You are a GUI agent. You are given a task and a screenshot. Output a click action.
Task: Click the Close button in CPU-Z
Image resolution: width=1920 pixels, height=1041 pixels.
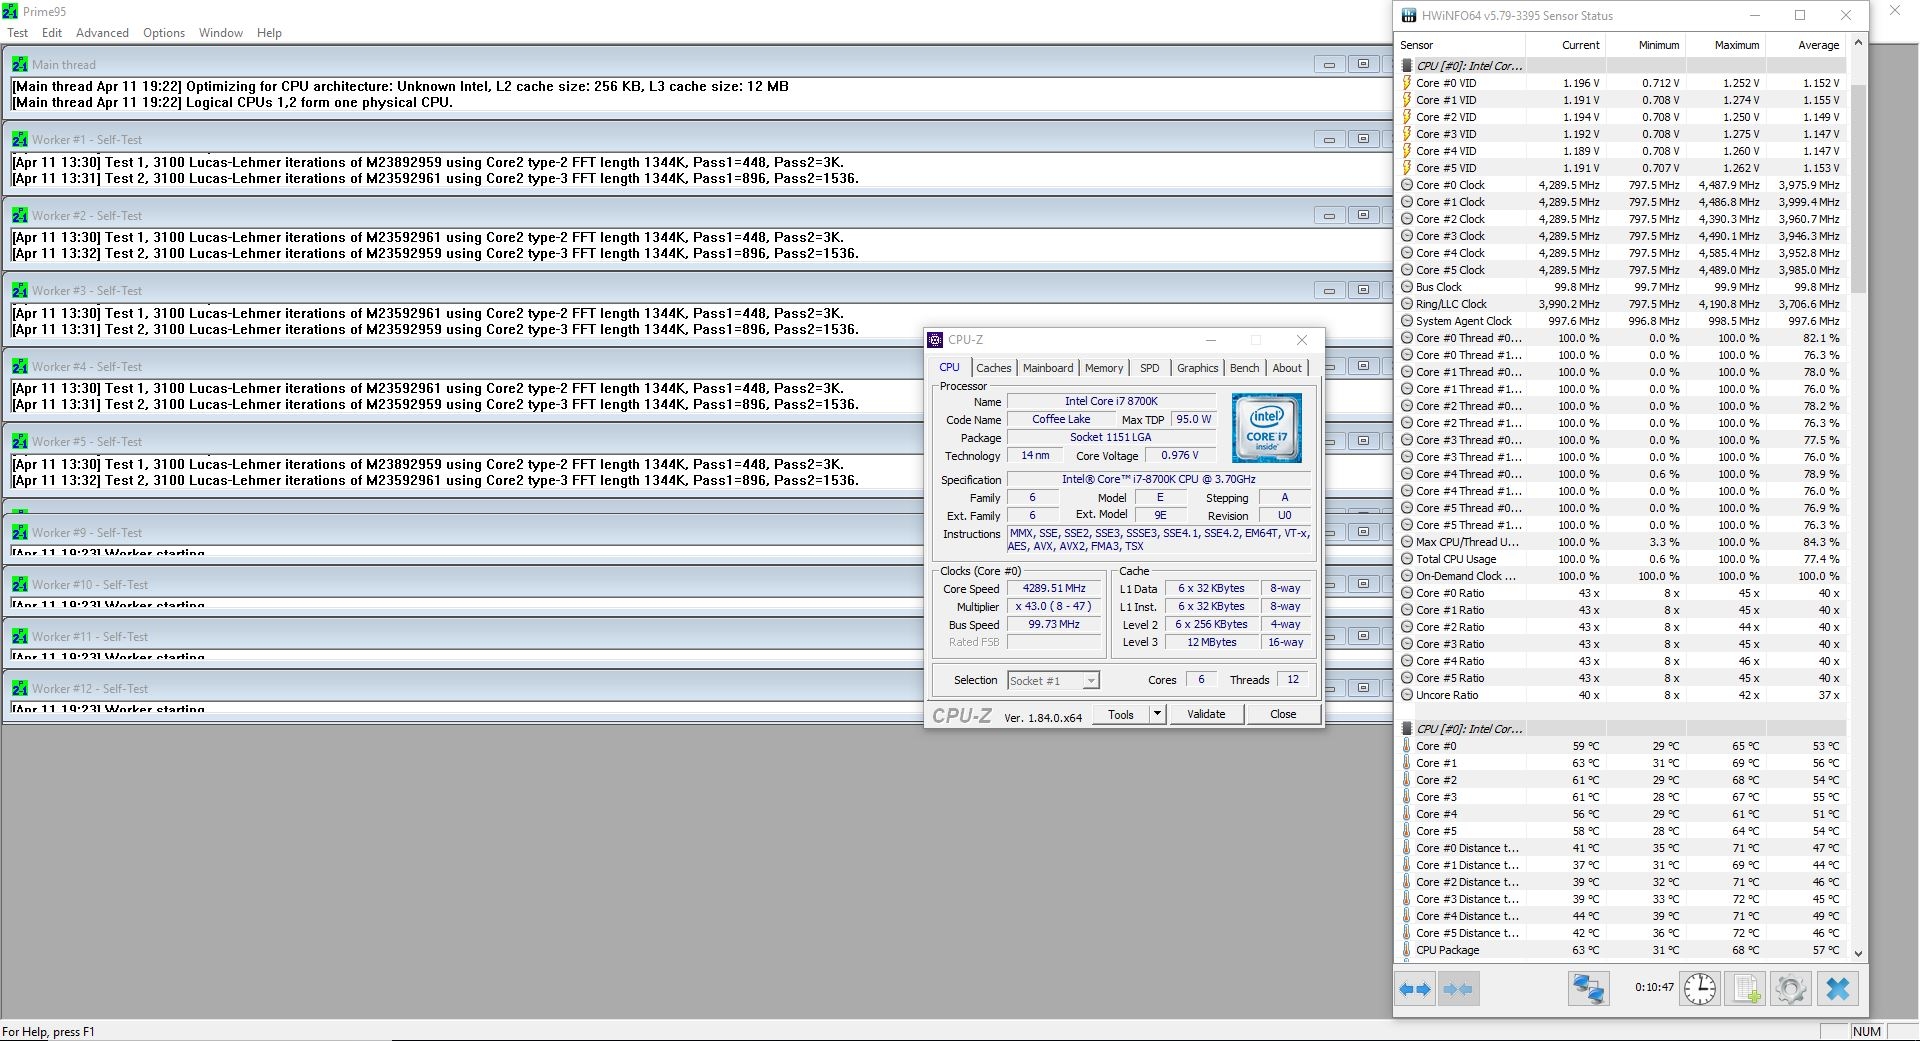(x=1283, y=714)
